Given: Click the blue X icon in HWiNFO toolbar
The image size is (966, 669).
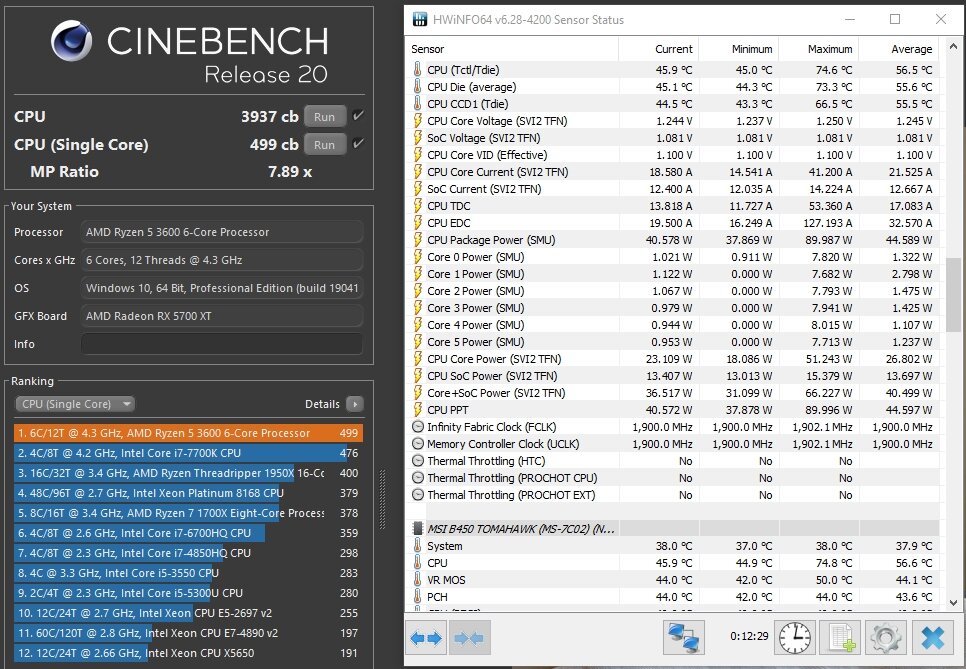Looking at the screenshot, I should pos(932,638).
